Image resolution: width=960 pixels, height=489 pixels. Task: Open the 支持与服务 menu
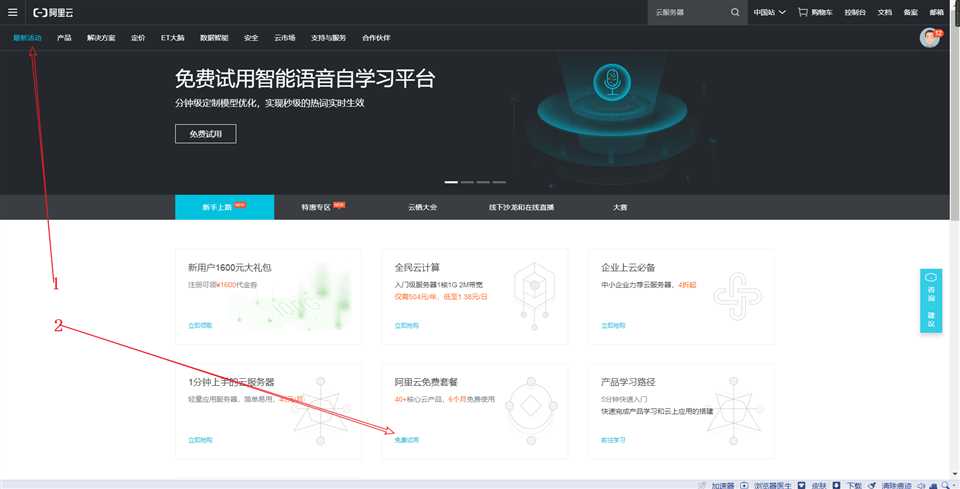[x=329, y=38]
